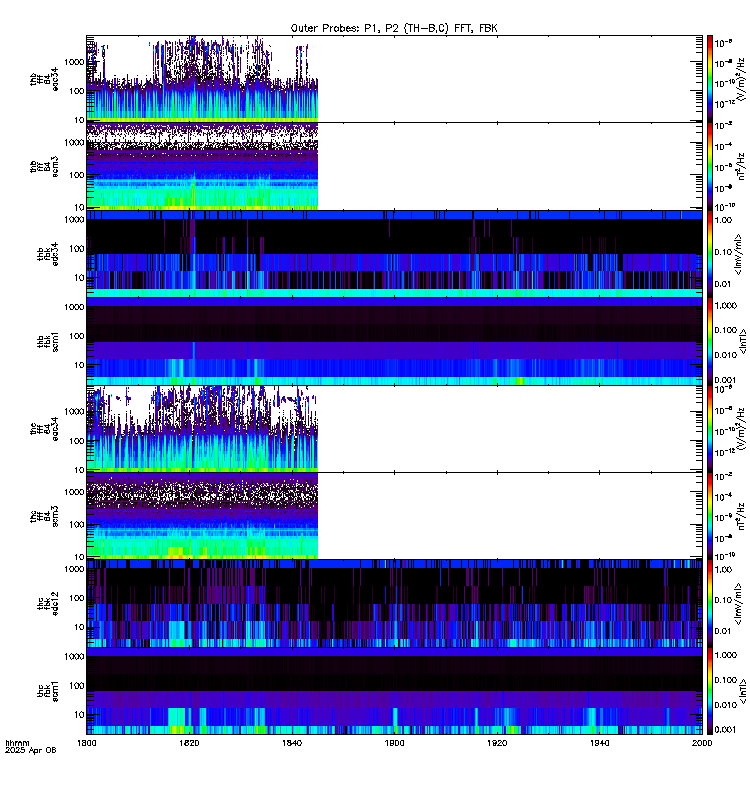750x800 pixels.
Task: Click the plot title 'Outer Probes: P1, P2 (TH-B,C) FFT, FBK'
Action: click(x=394, y=28)
